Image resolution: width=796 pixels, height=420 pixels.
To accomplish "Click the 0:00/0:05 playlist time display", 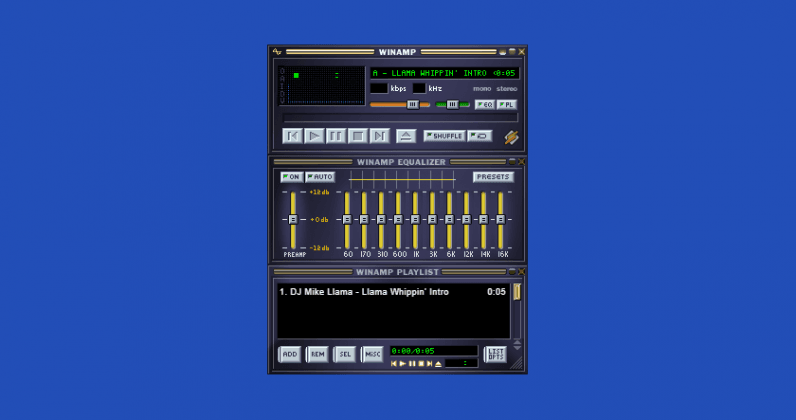I will pyautogui.click(x=434, y=351).
